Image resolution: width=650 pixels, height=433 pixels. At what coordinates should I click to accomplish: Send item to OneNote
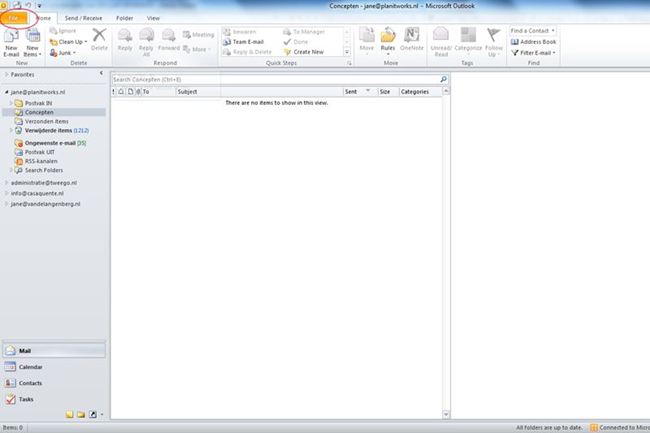coord(412,40)
